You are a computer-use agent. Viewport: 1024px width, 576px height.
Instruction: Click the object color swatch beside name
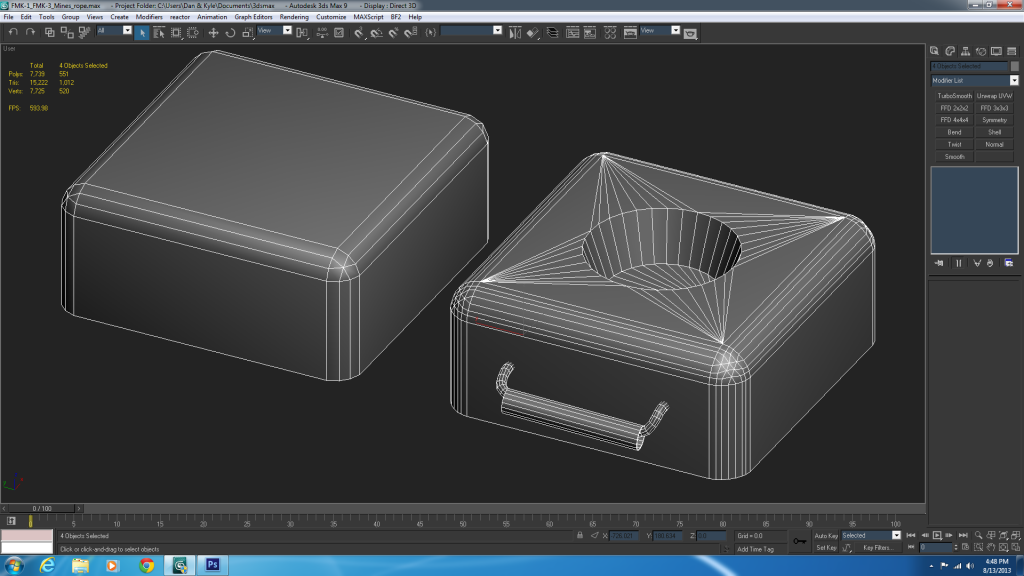click(x=1015, y=66)
